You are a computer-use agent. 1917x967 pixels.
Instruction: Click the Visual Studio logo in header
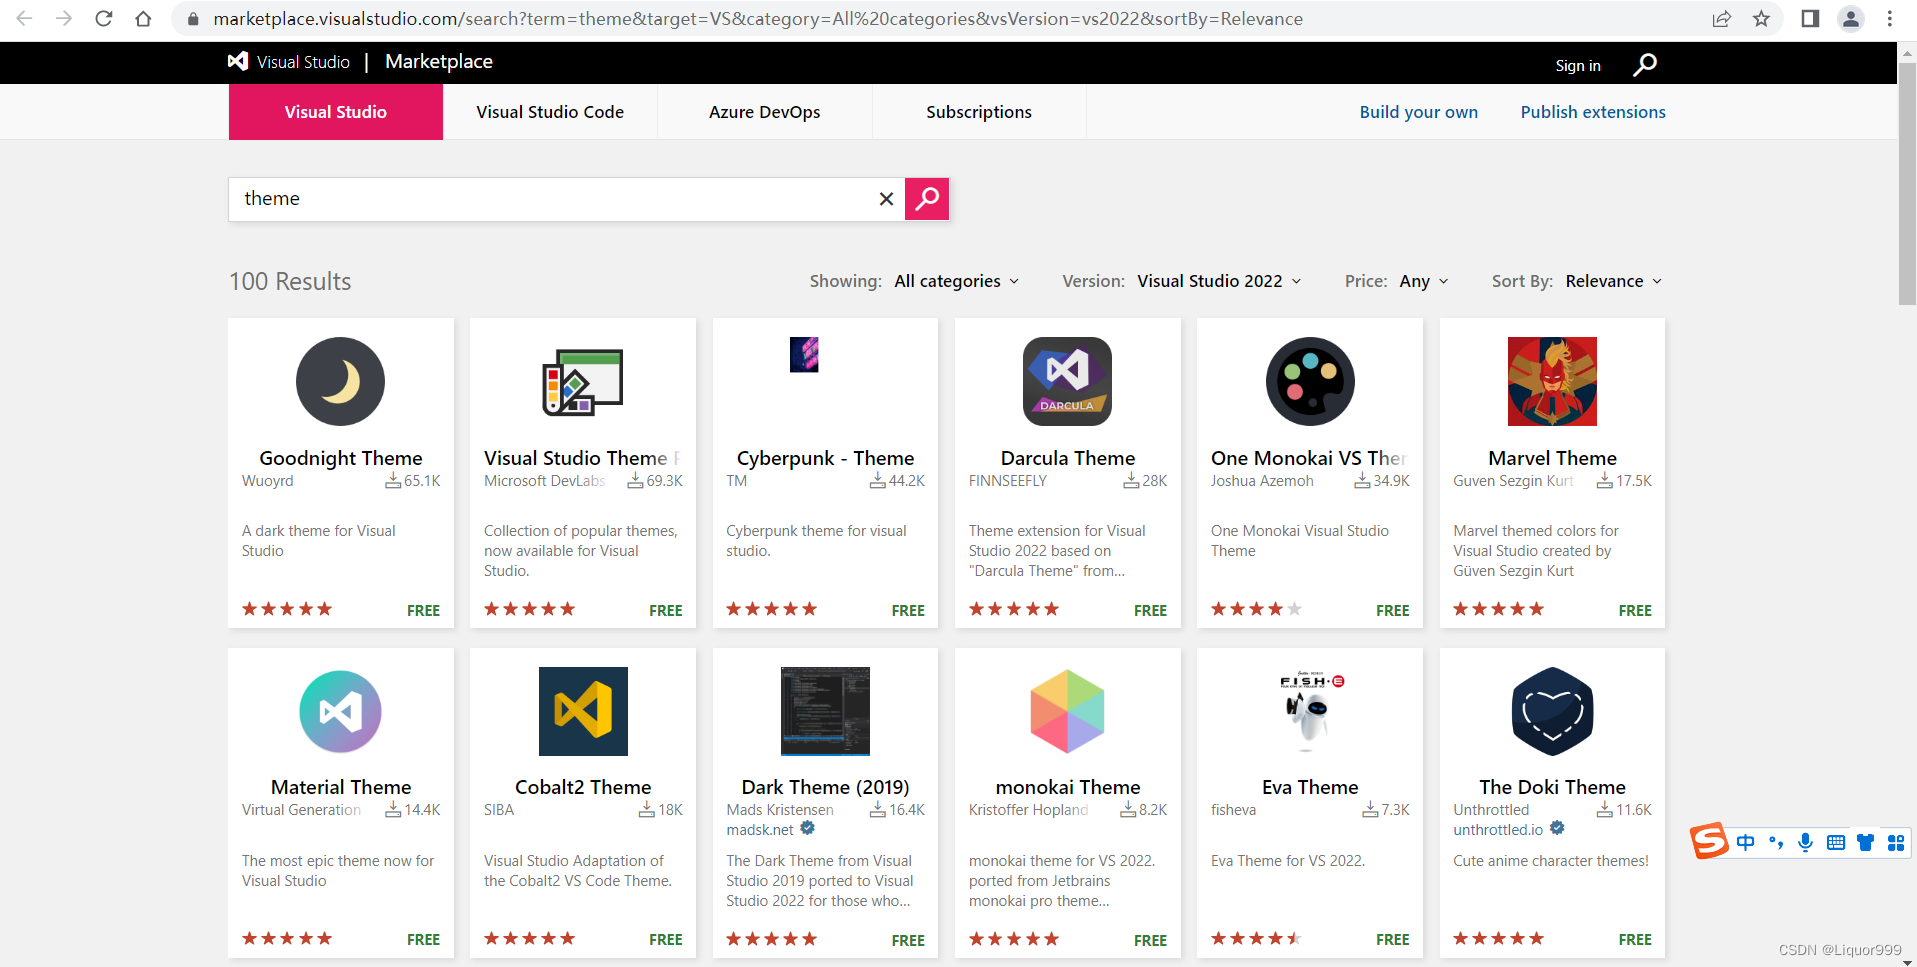(x=289, y=62)
